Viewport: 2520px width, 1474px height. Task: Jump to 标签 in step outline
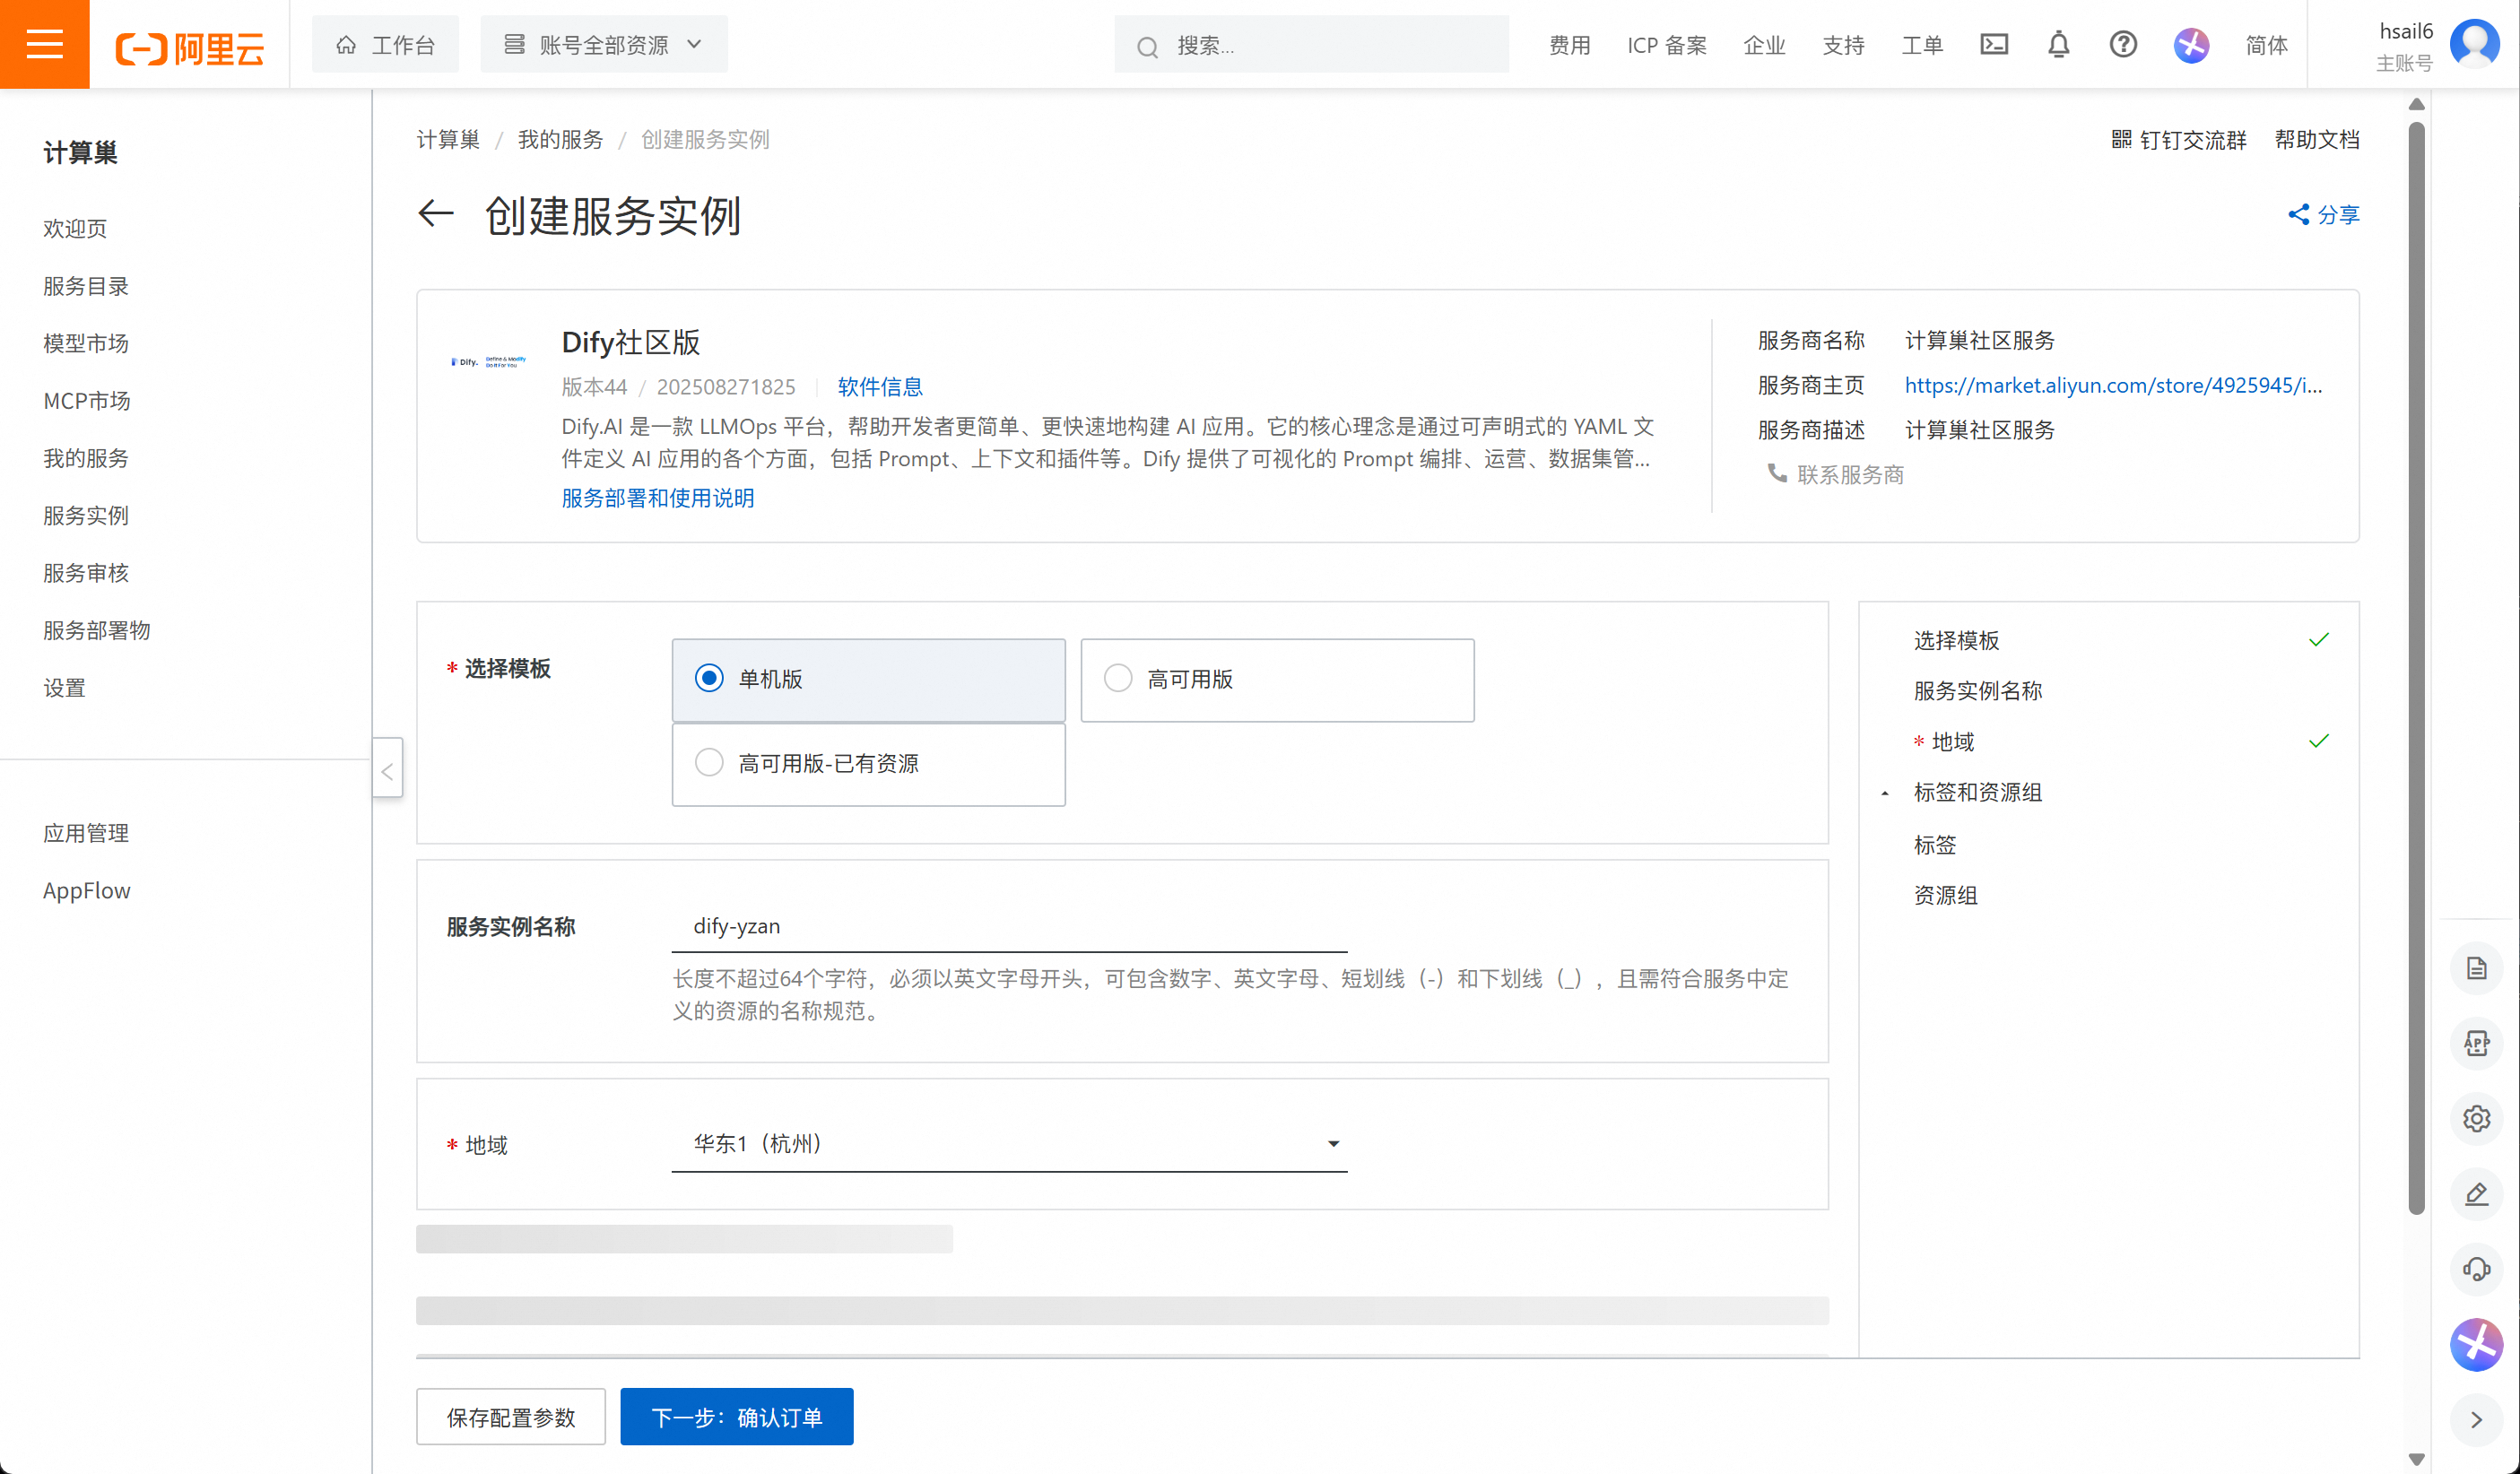pyautogui.click(x=1934, y=845)
